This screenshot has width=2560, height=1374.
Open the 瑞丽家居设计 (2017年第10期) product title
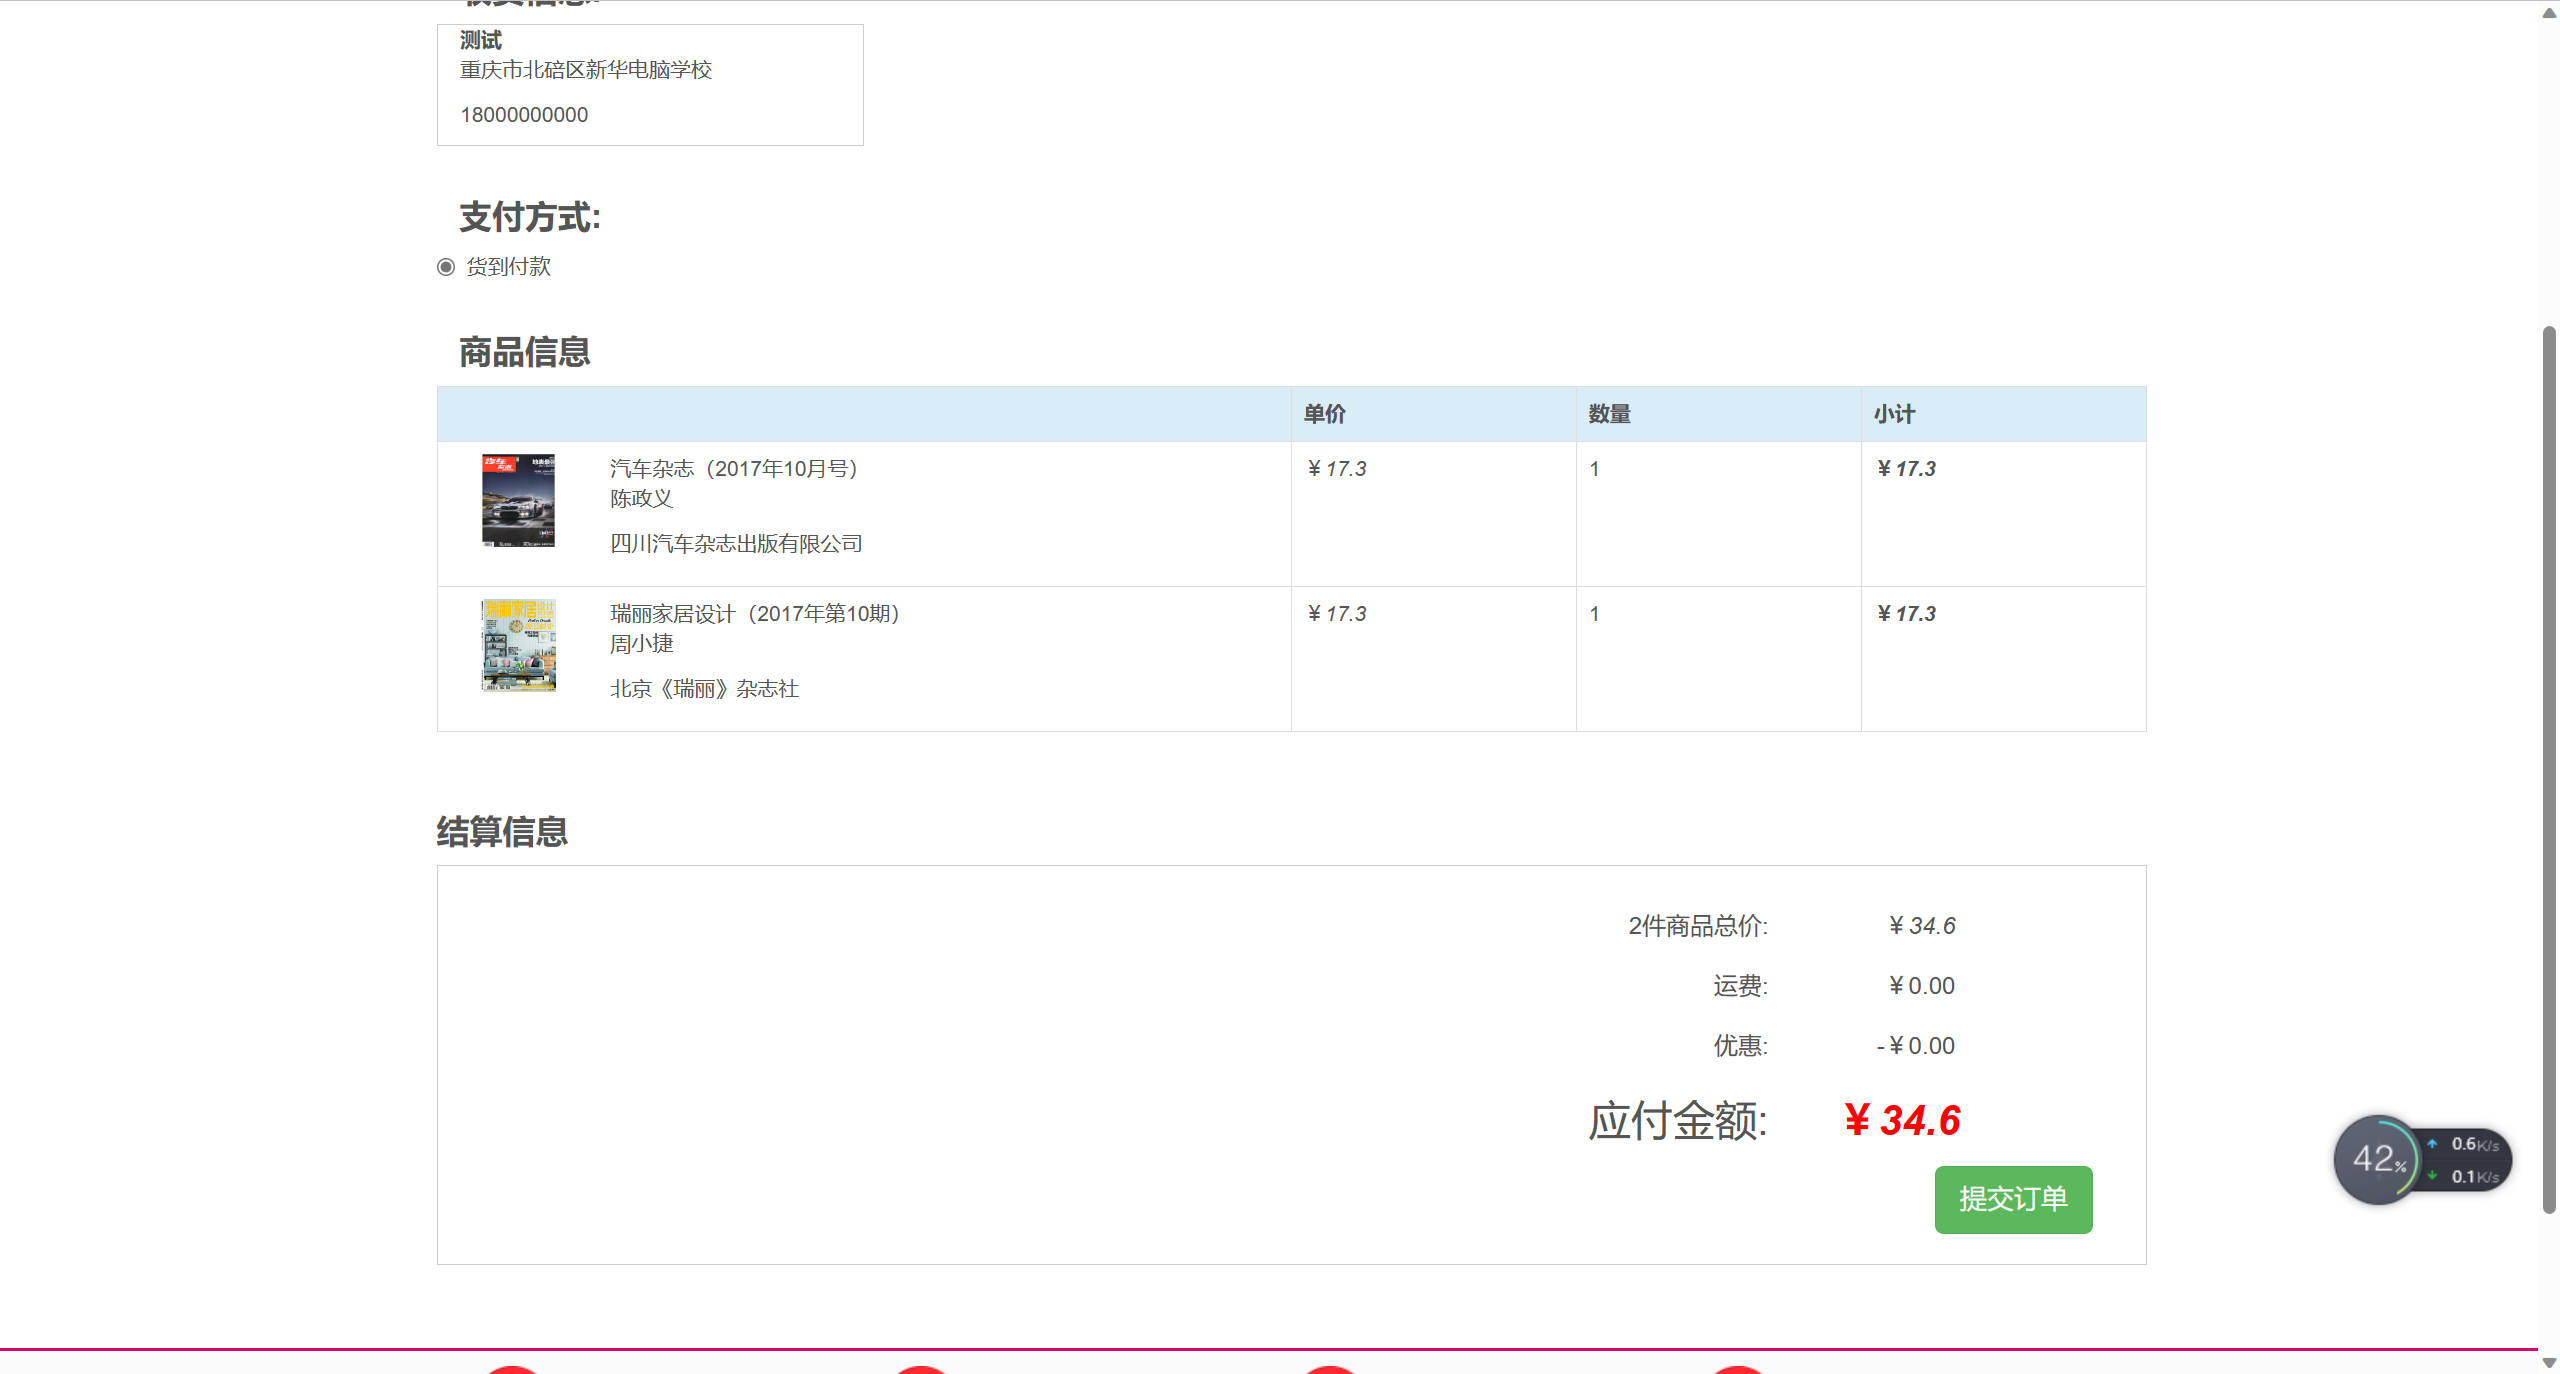[755, 614]
